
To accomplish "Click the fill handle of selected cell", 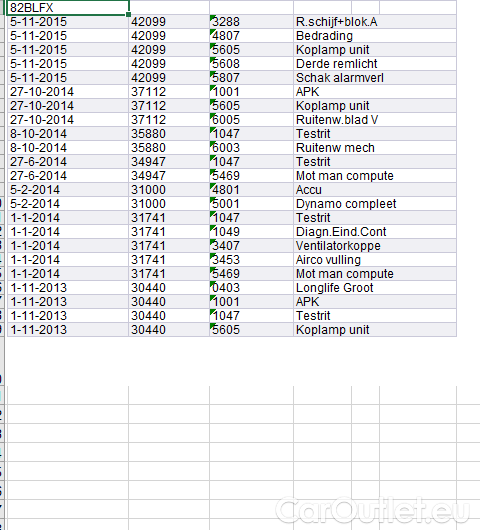I will tap(128, 14).
